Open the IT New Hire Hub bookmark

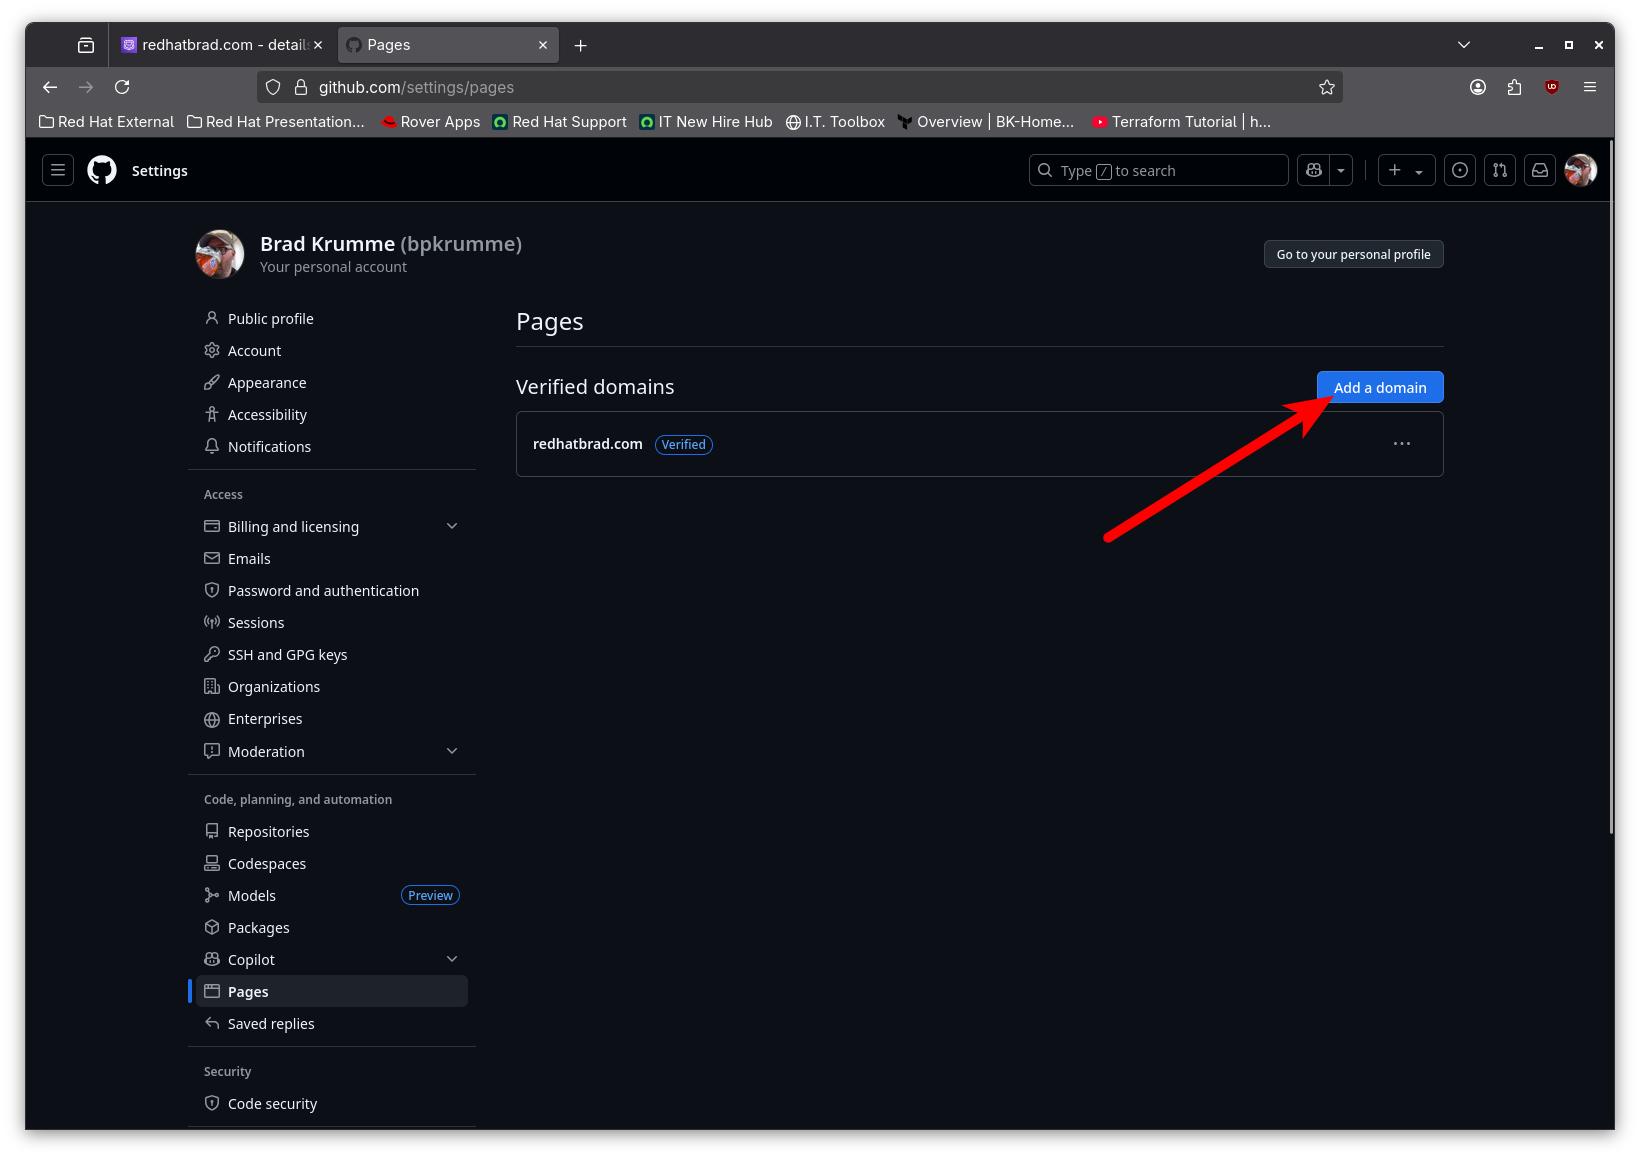pos(706,122)
